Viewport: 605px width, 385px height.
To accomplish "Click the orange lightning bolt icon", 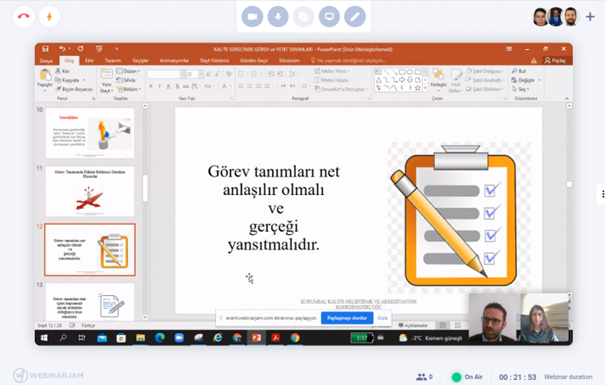I will point(49,17).
